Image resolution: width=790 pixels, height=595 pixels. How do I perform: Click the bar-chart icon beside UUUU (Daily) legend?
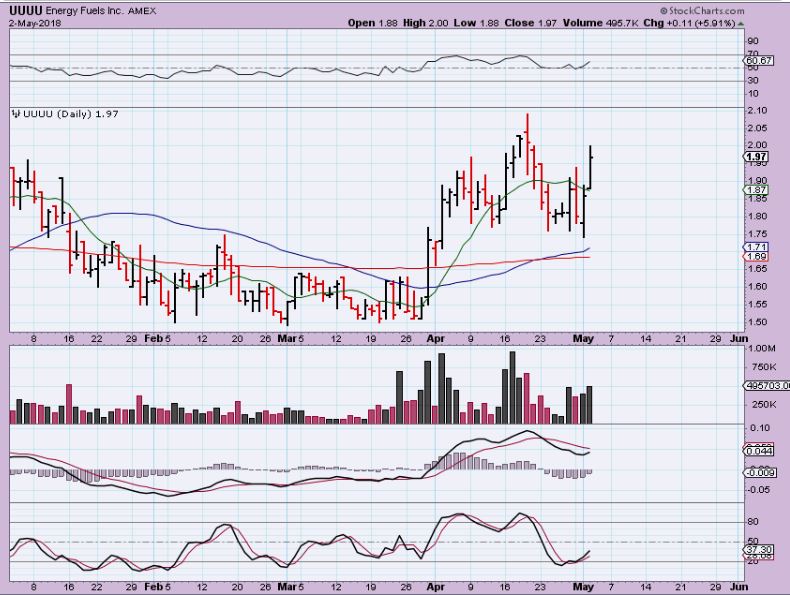click(16, 114)
